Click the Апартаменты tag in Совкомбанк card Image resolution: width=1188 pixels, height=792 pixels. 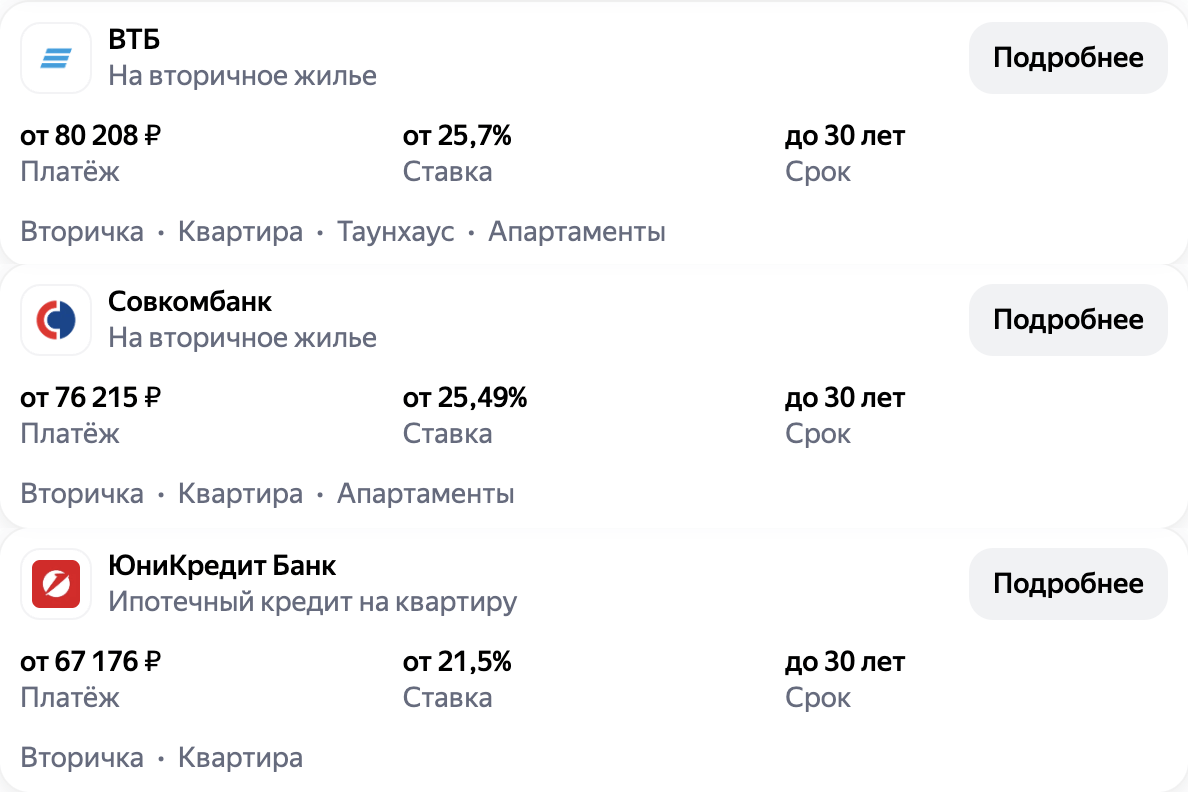tap(426, 494)
